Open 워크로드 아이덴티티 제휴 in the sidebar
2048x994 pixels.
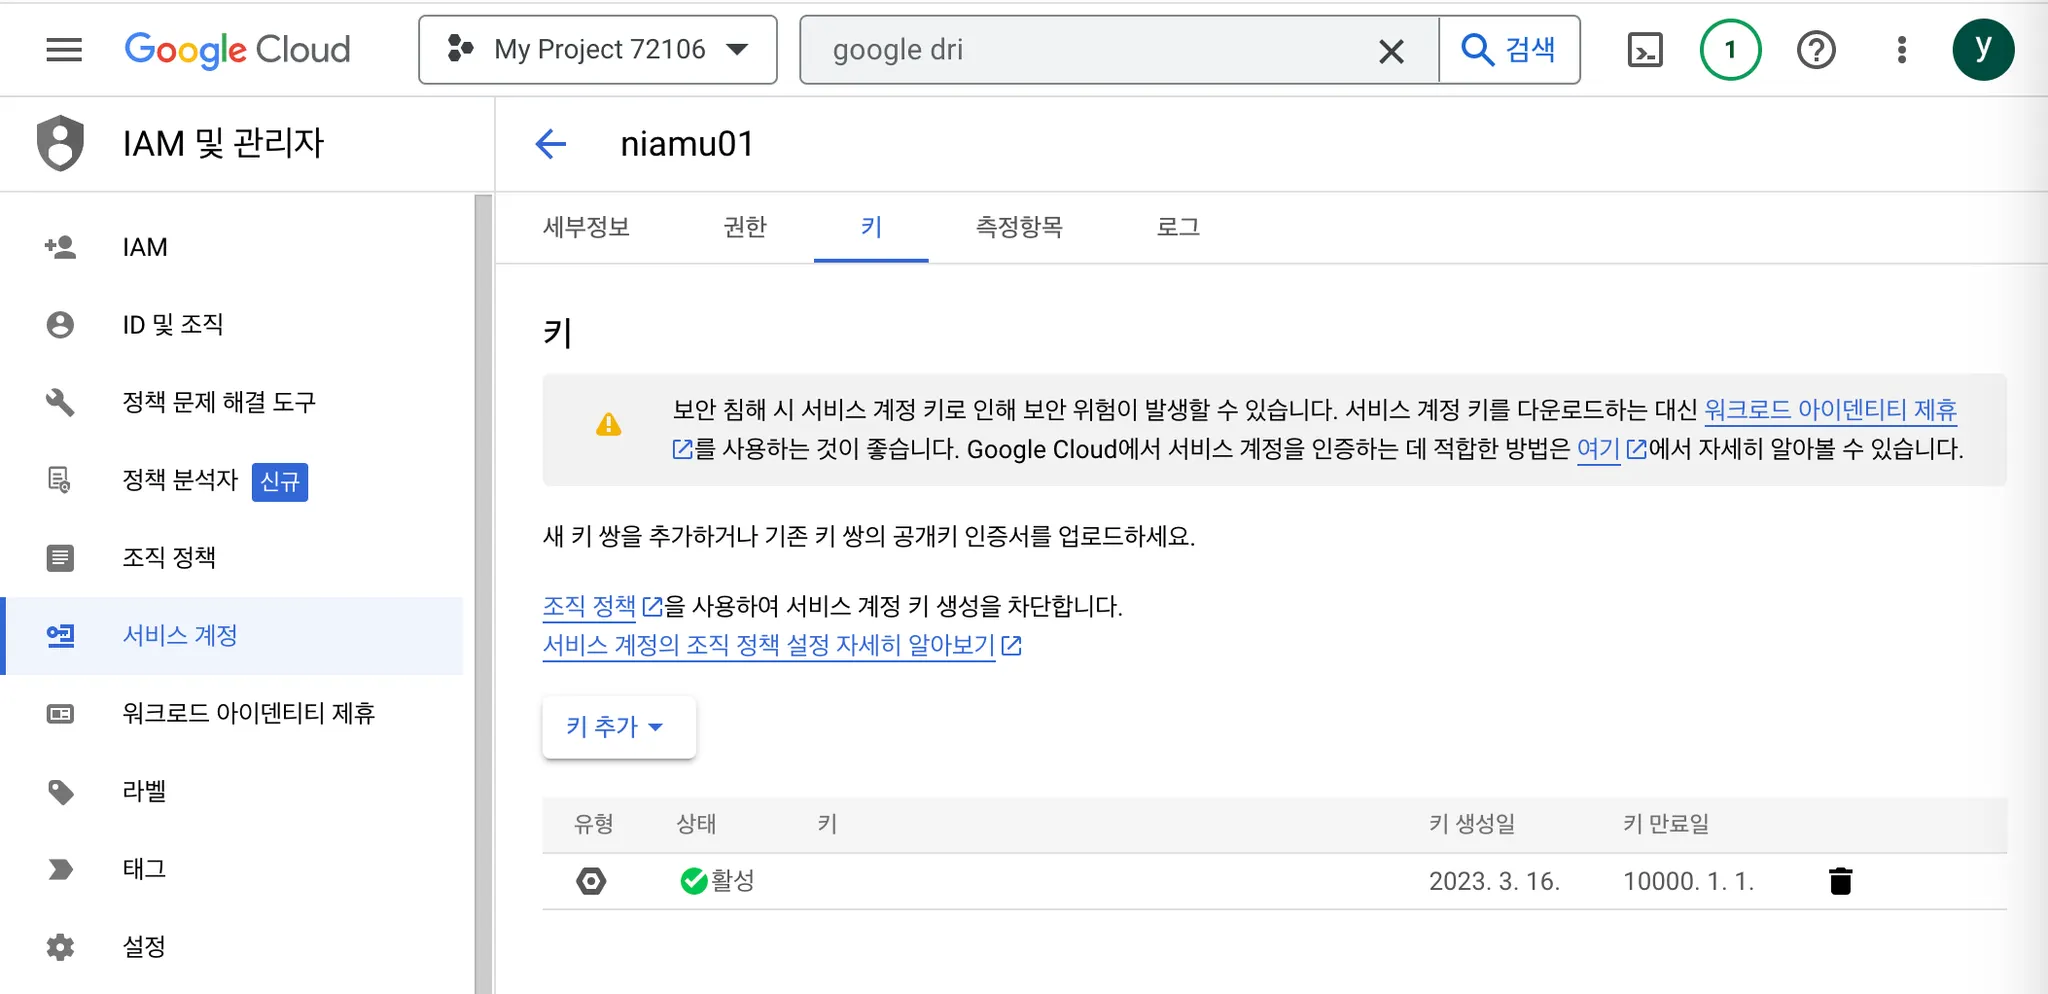pos(232,713)
